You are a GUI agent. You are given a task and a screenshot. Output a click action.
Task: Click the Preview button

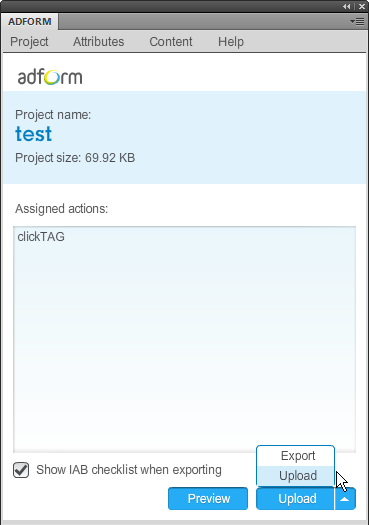(208, 499)
